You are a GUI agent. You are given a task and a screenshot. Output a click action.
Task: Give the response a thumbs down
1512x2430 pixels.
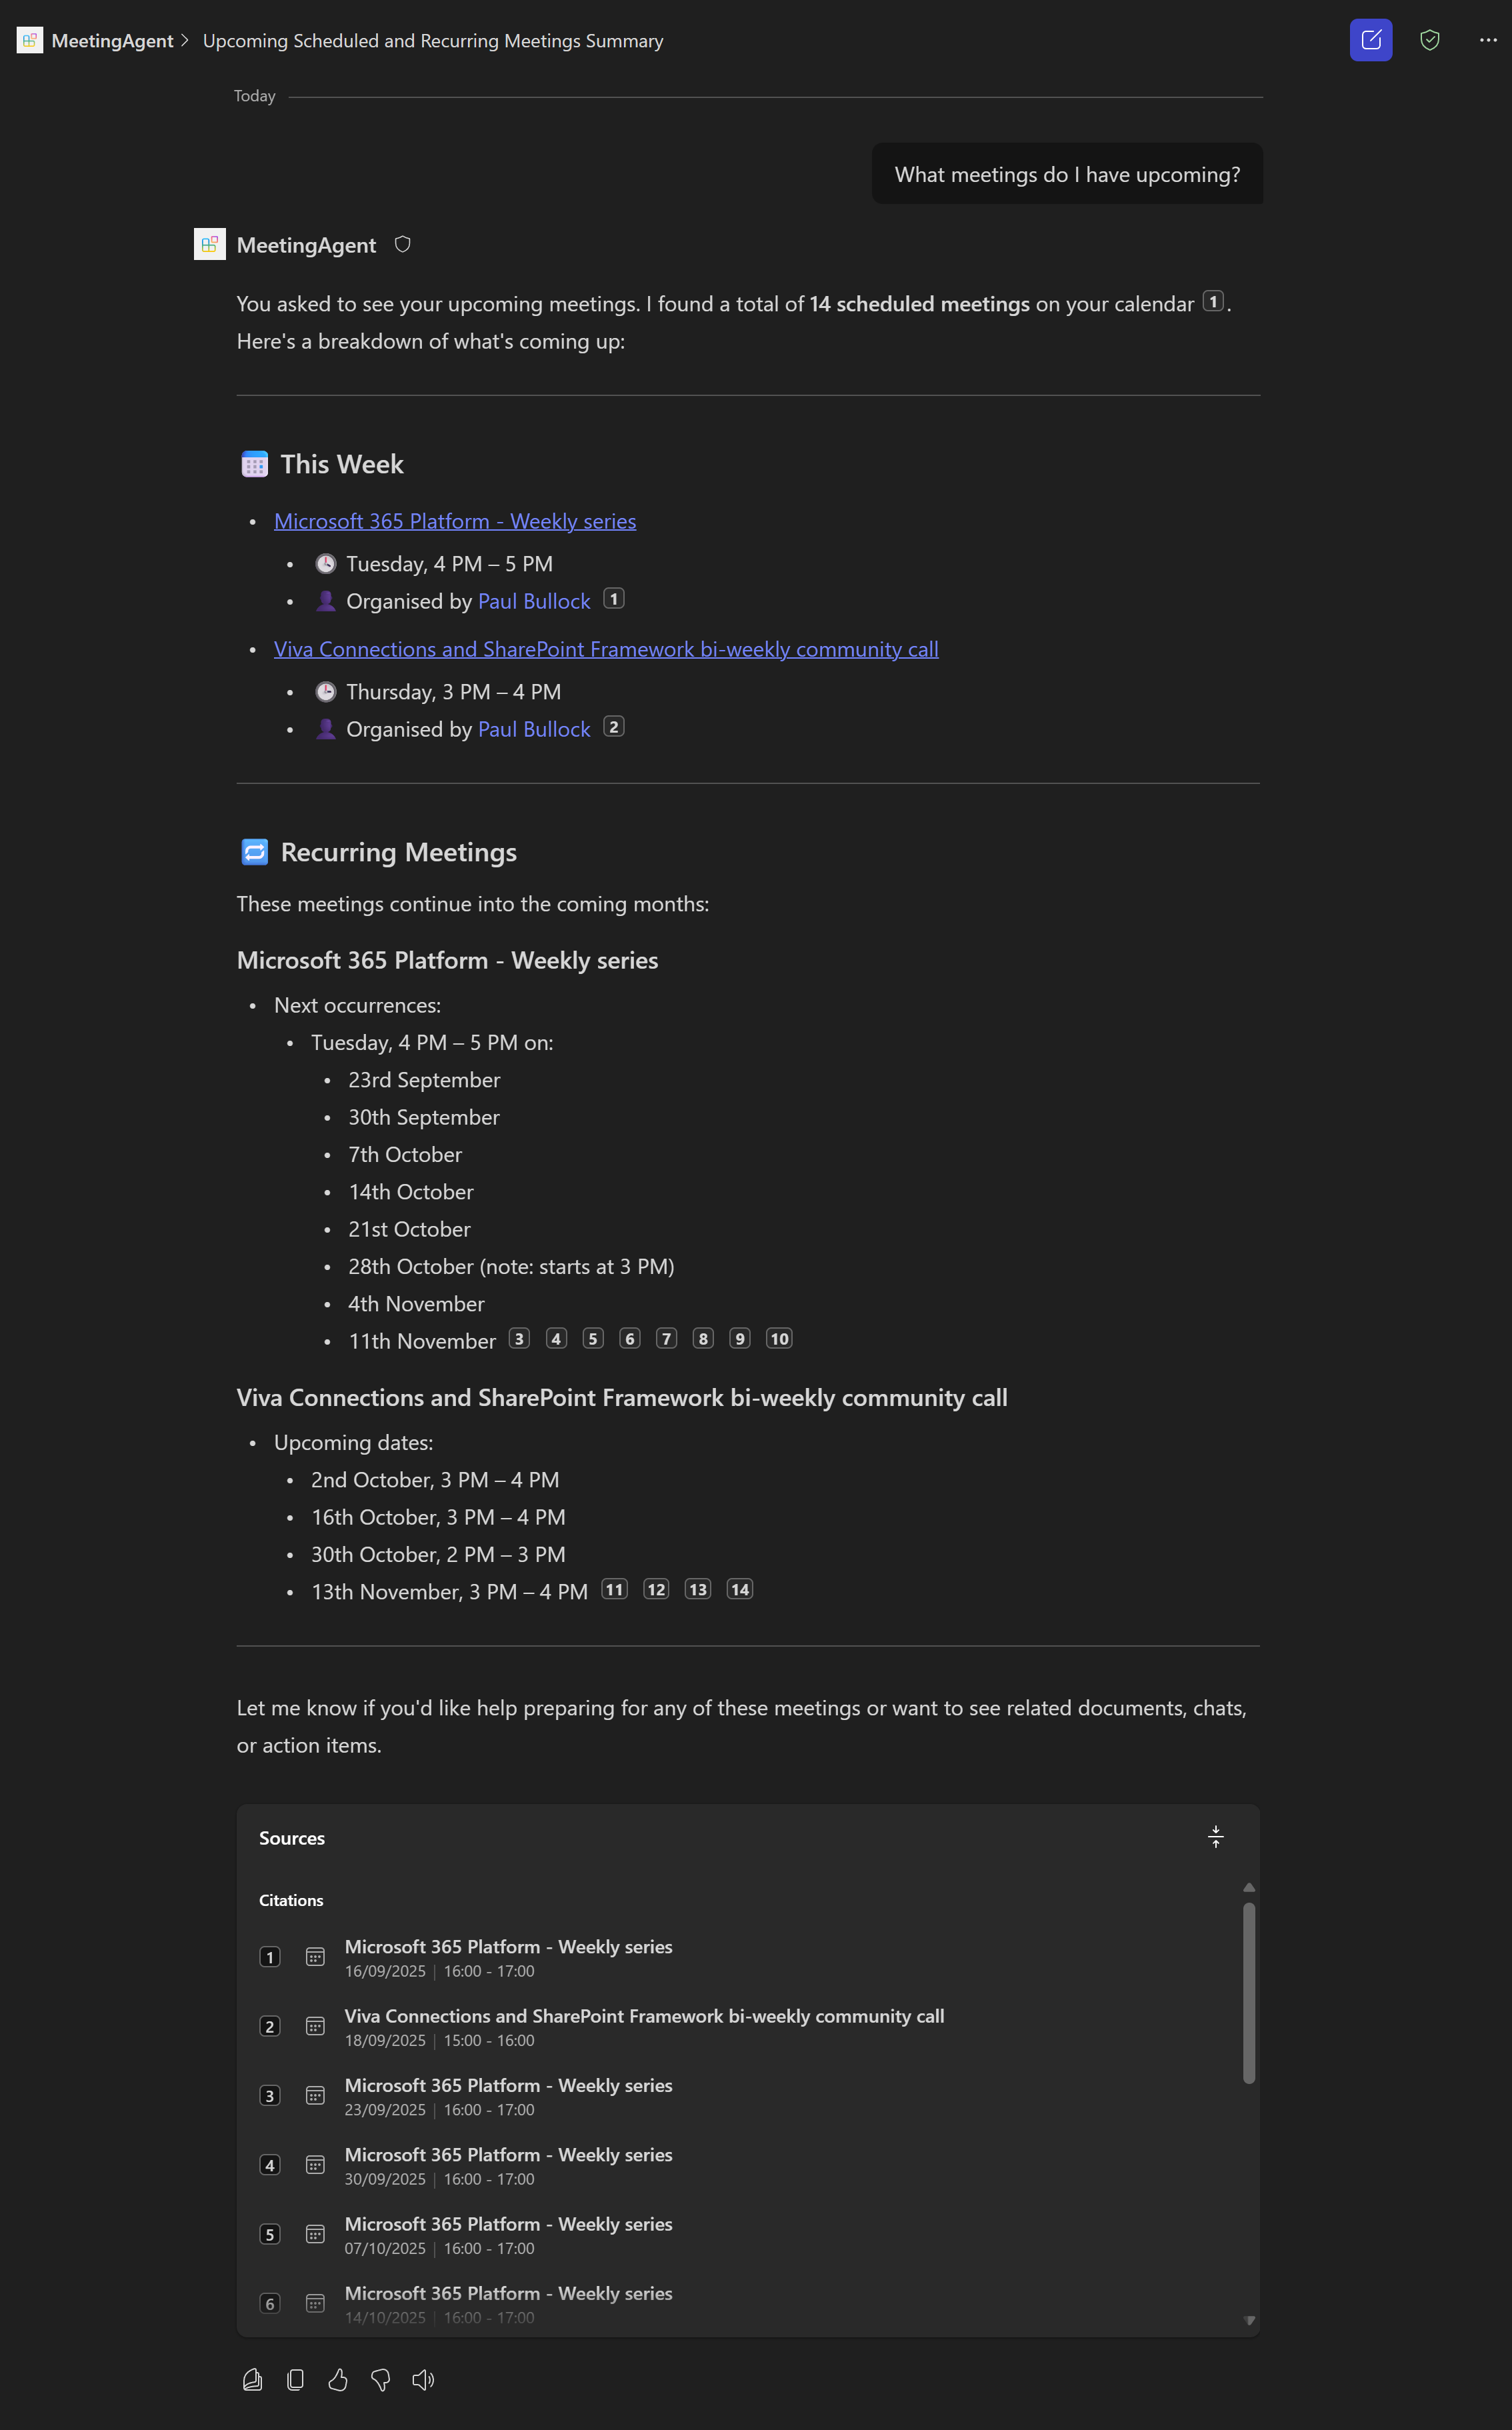(381, 2380)
